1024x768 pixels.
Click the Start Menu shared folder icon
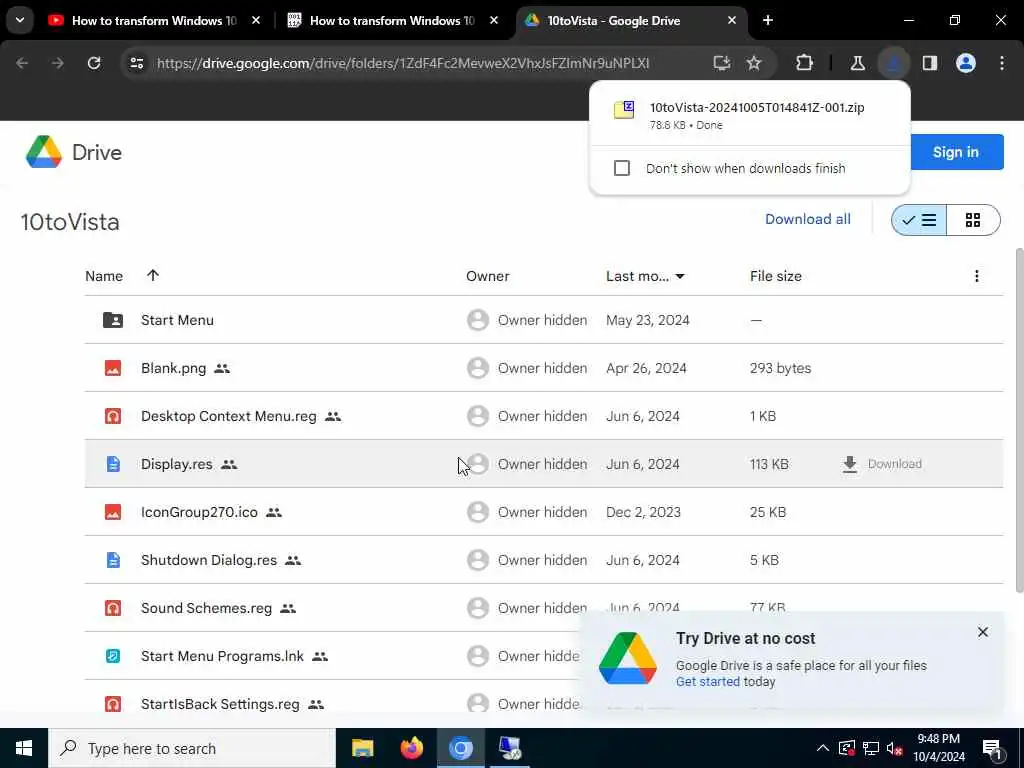click(113, 320)
